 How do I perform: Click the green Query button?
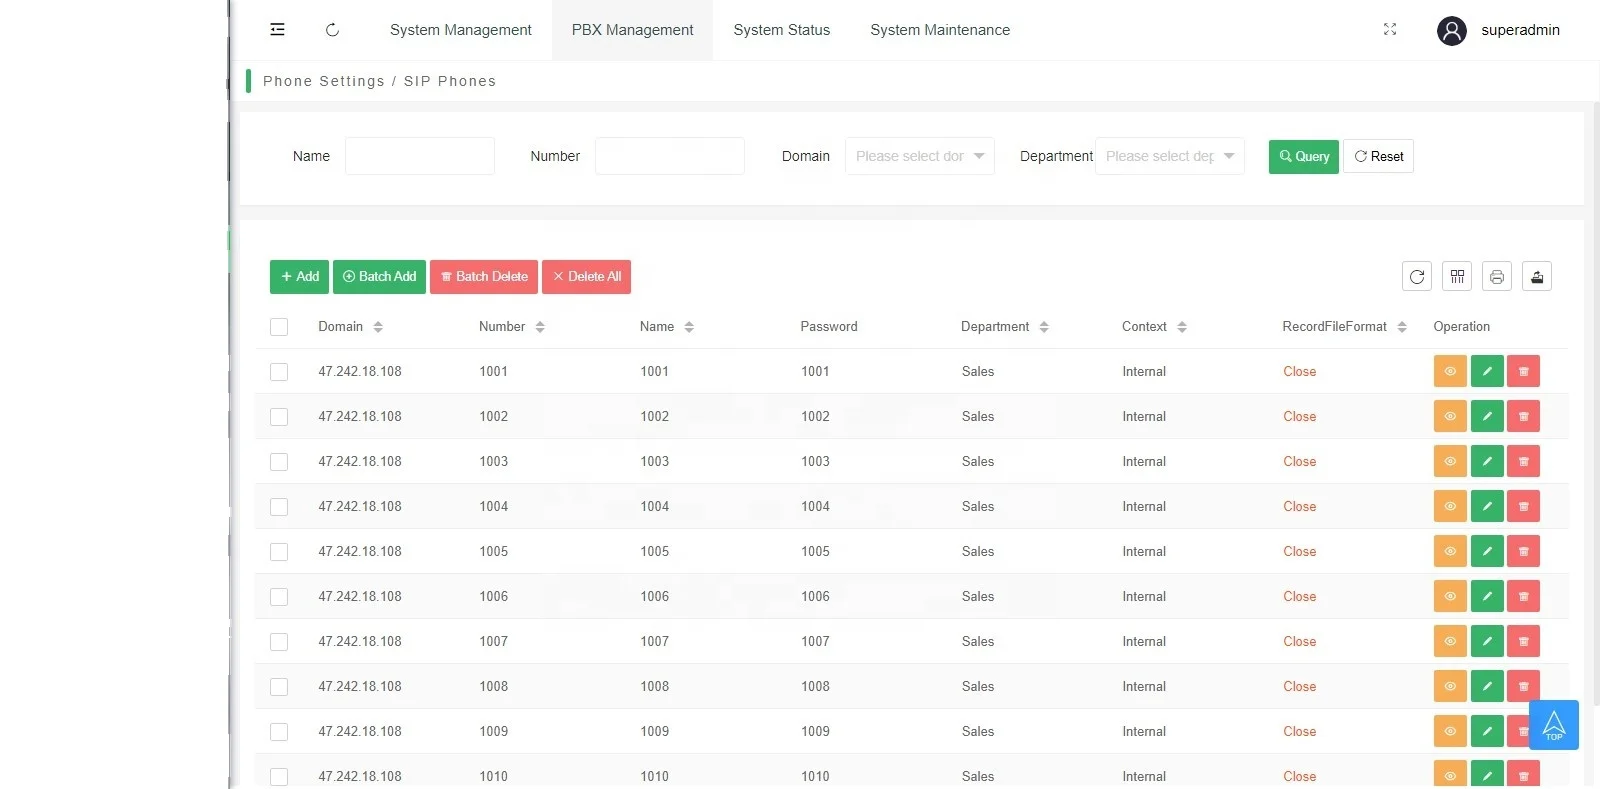coord(1304,156)
